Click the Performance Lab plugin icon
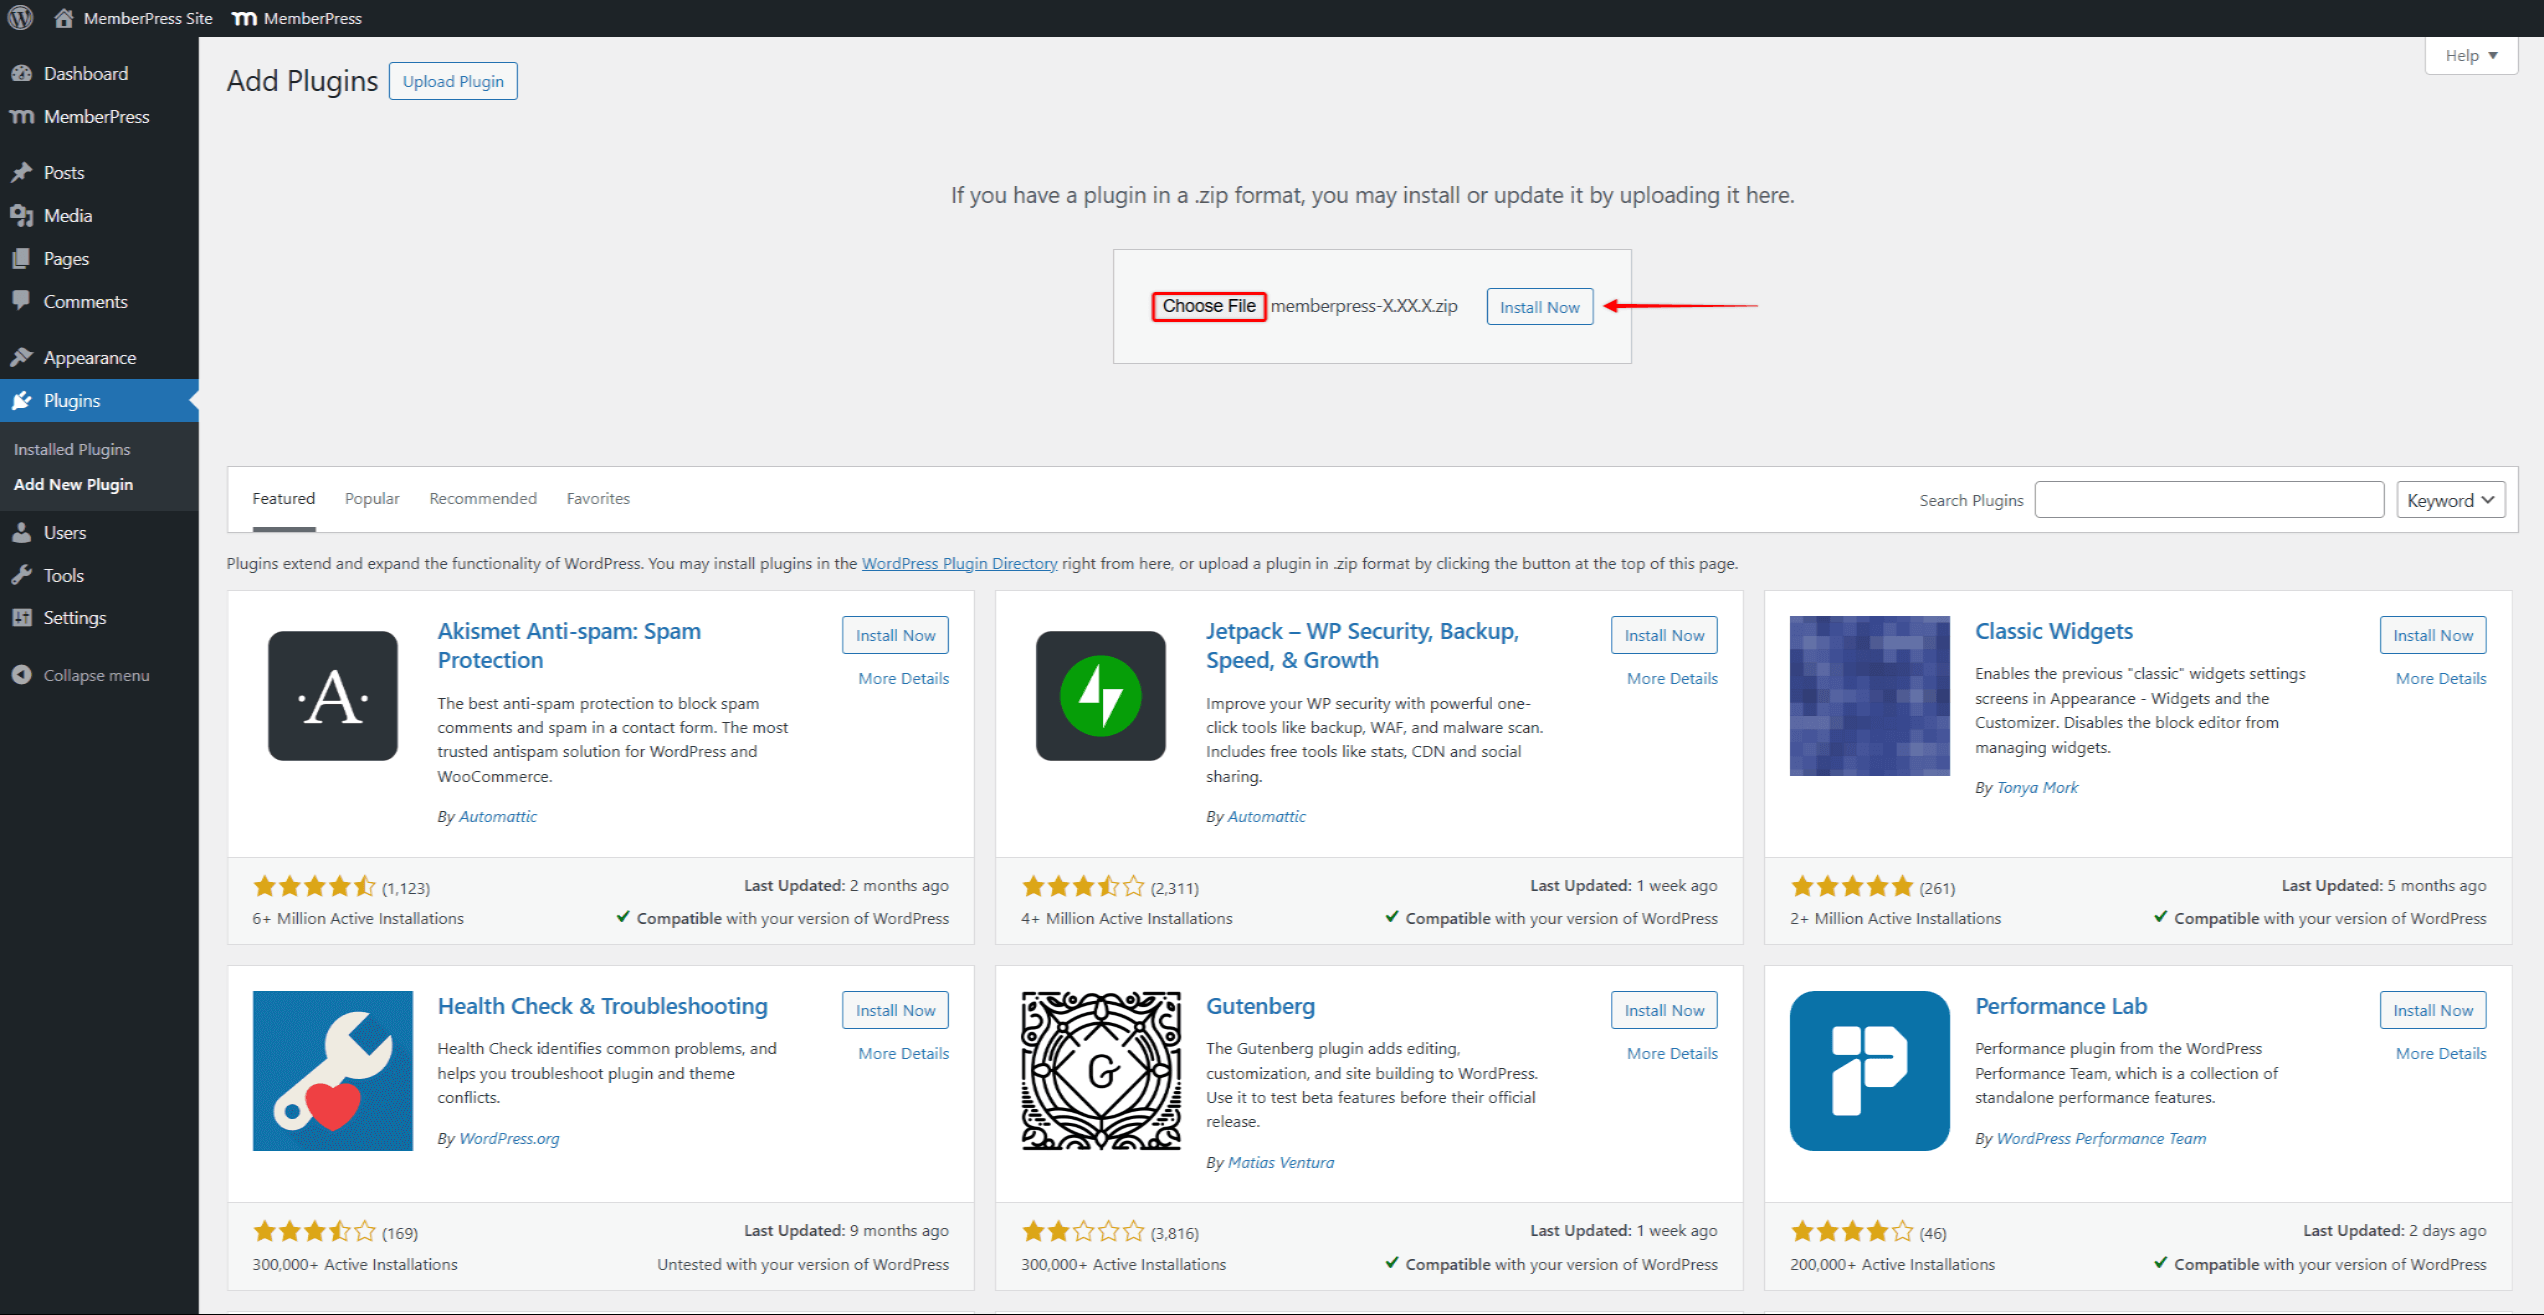2544x1315 pixels. (x=1868, y=1070)
